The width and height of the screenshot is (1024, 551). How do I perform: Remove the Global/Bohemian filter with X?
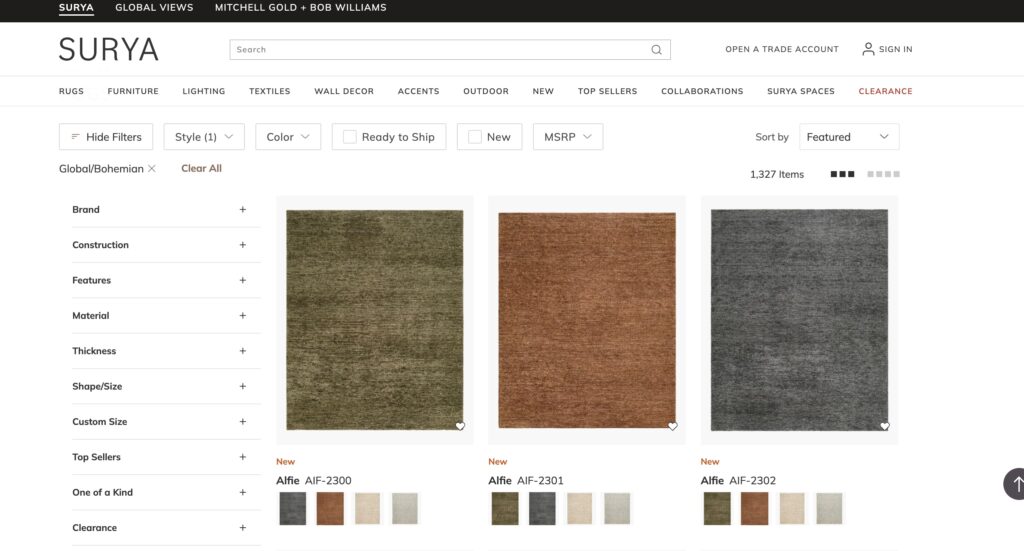pyautogui.click(x=152, y=168)
